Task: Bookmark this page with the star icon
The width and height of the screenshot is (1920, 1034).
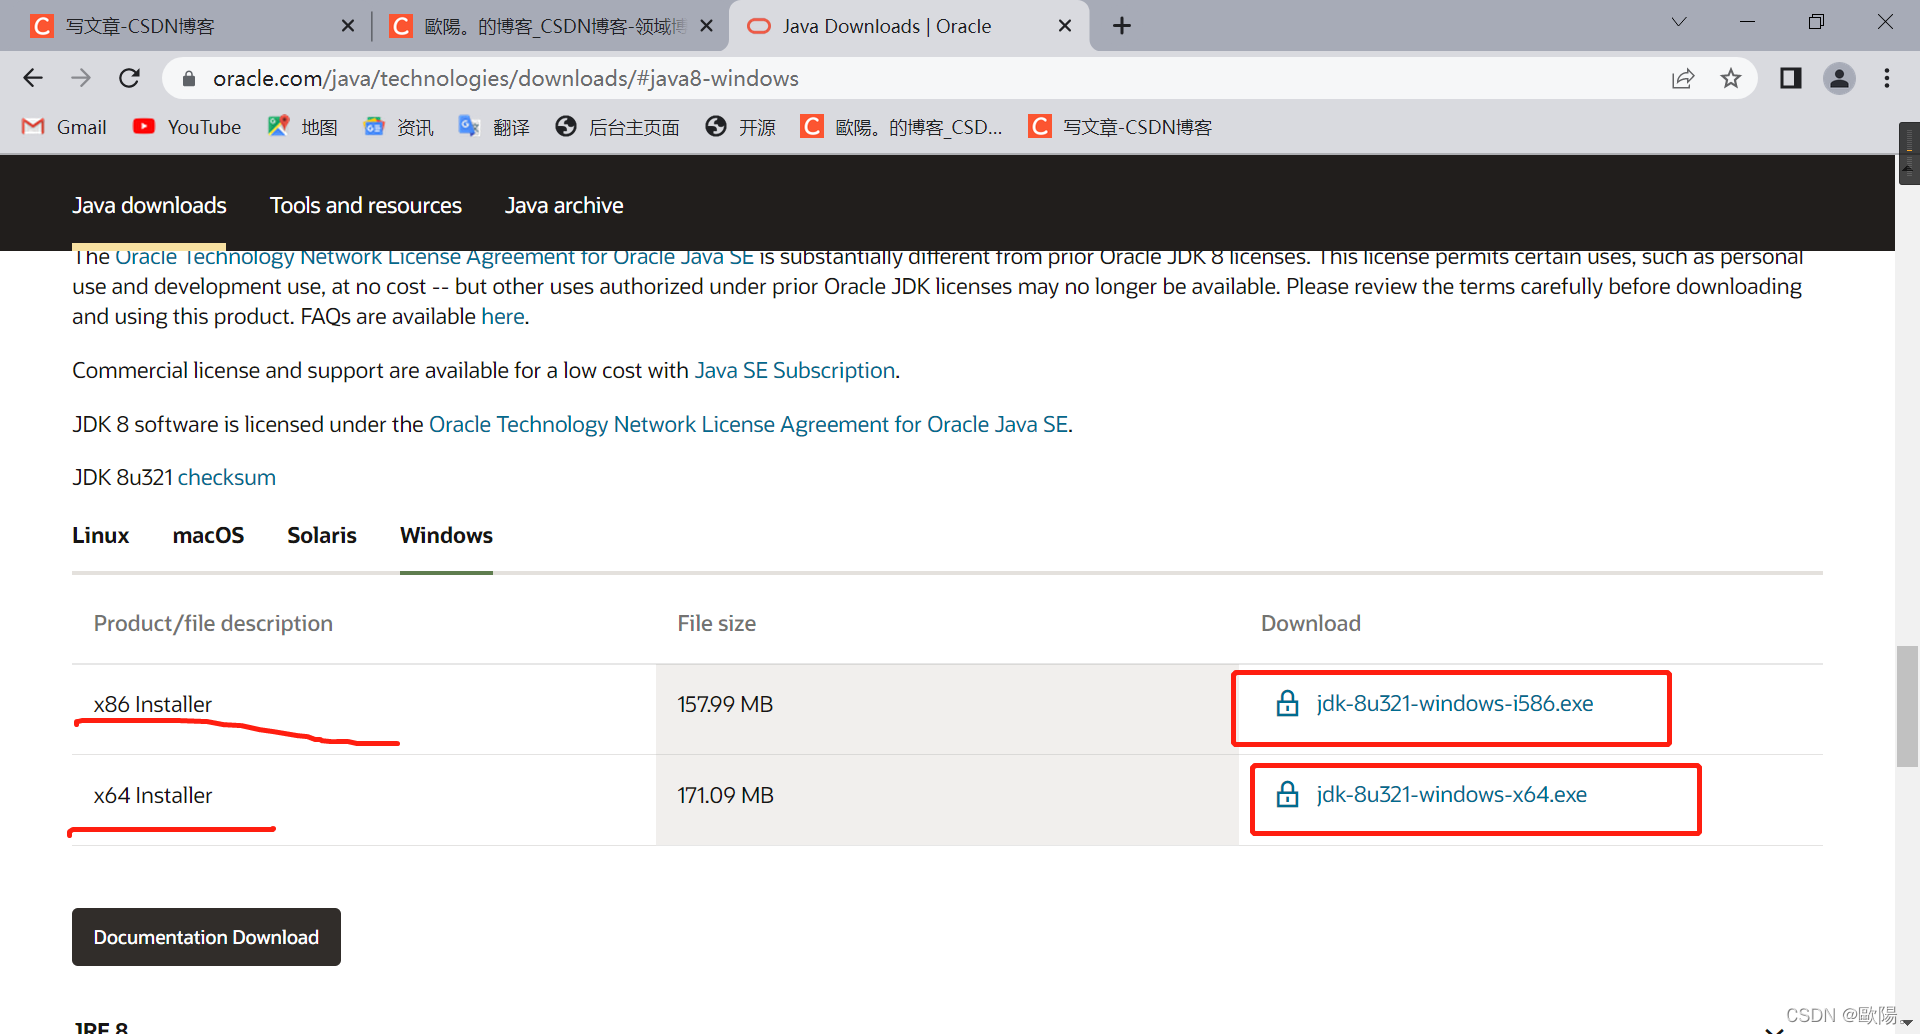Action: tap(1731, 78)
